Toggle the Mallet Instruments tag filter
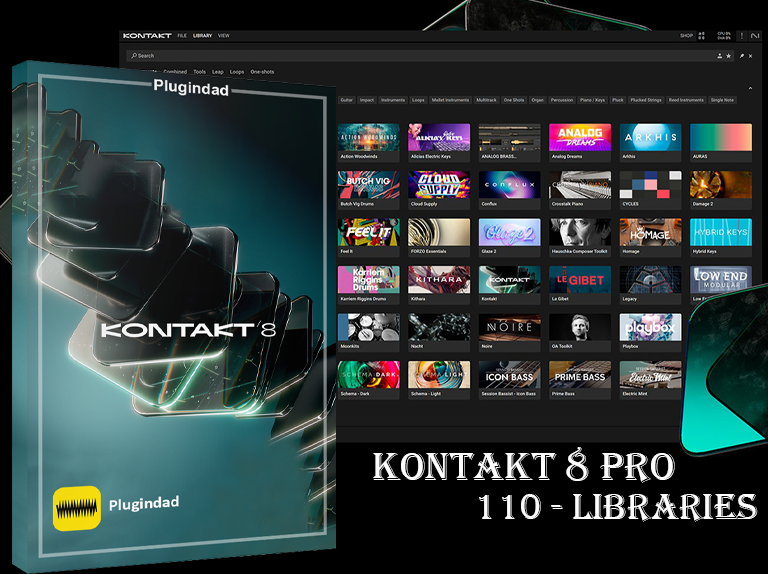The image size is (768, 574). click(450, 100)
